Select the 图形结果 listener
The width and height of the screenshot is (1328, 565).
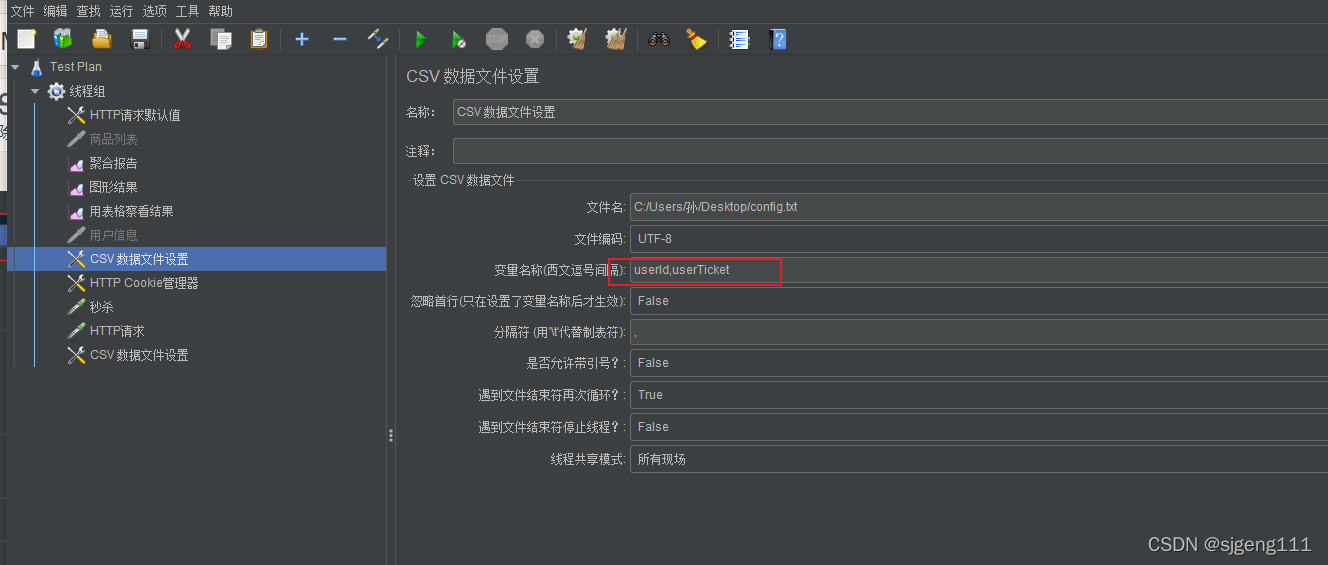pyautogui.click(x=113, y=187)
